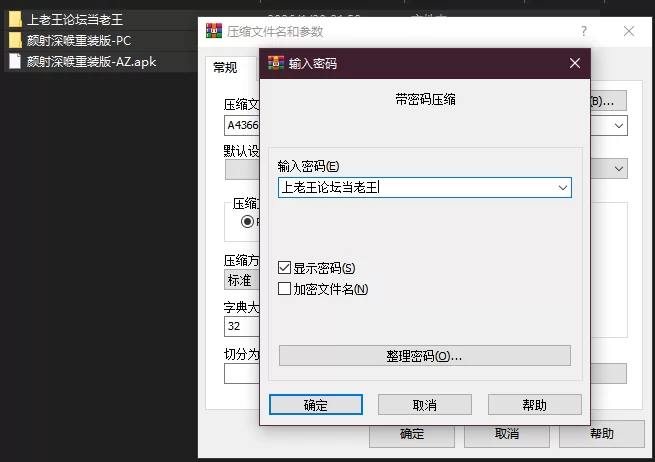Image resolution: width=655 pixels, height=462 pixels.
Task: Switch to the 常规 tab
Action: [x=225, y=67]
